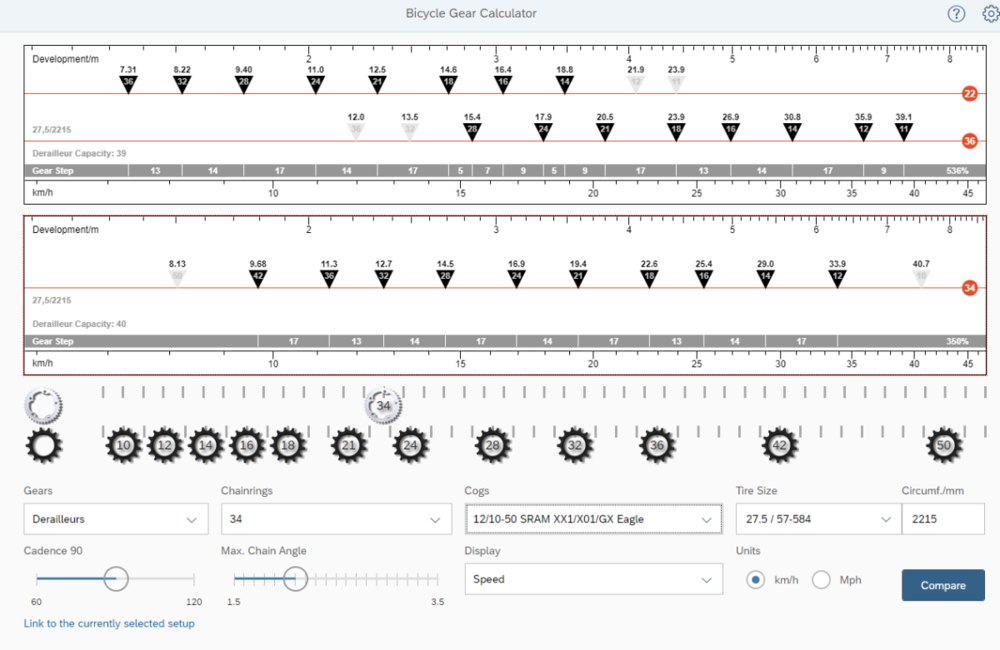Select the 34-tooth chainring icon
Viewport: 1000px width, 650px height.
click(384, 406)
